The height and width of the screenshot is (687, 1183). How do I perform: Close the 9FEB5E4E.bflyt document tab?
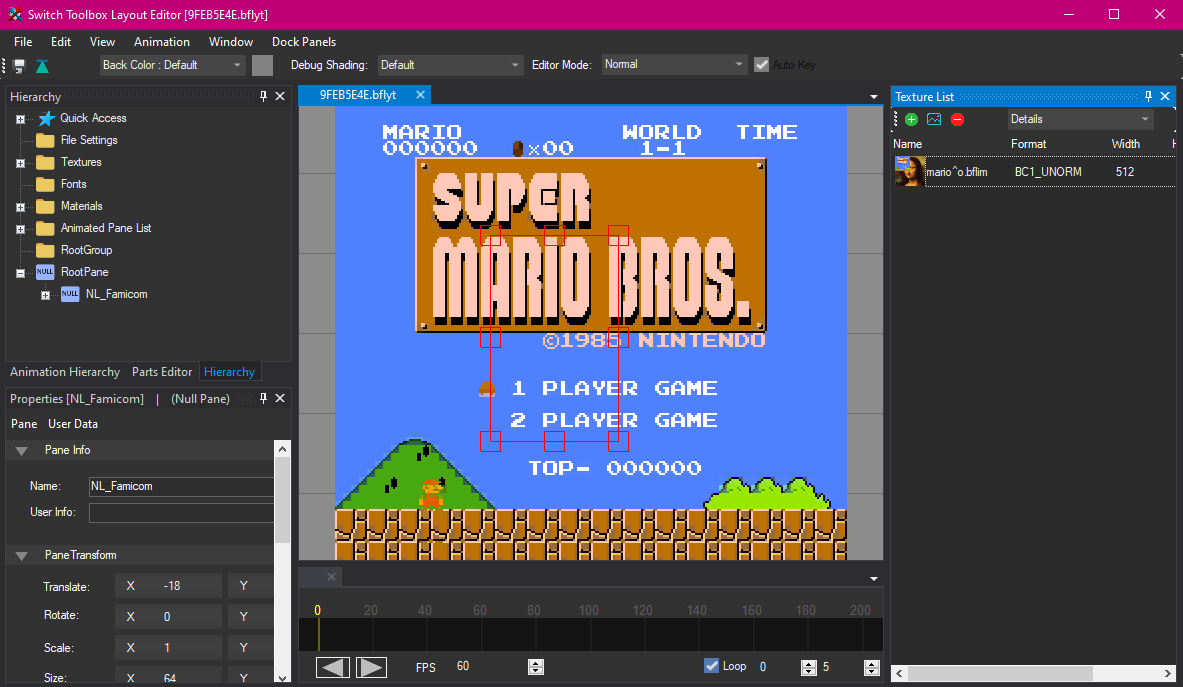tap(420, 94)
